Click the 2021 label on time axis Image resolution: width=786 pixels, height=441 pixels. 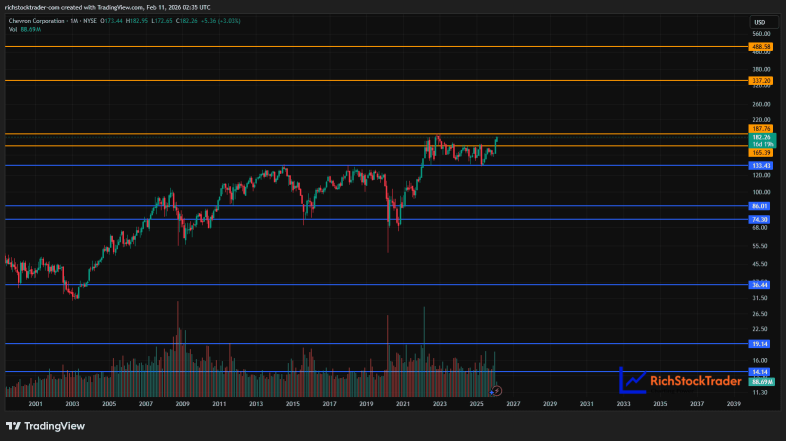click(403, 404)
